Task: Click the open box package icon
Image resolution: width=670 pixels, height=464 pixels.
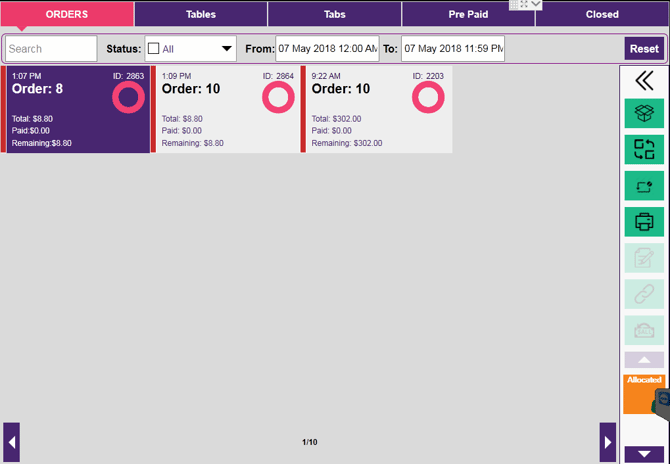Action: coord(644,114)
